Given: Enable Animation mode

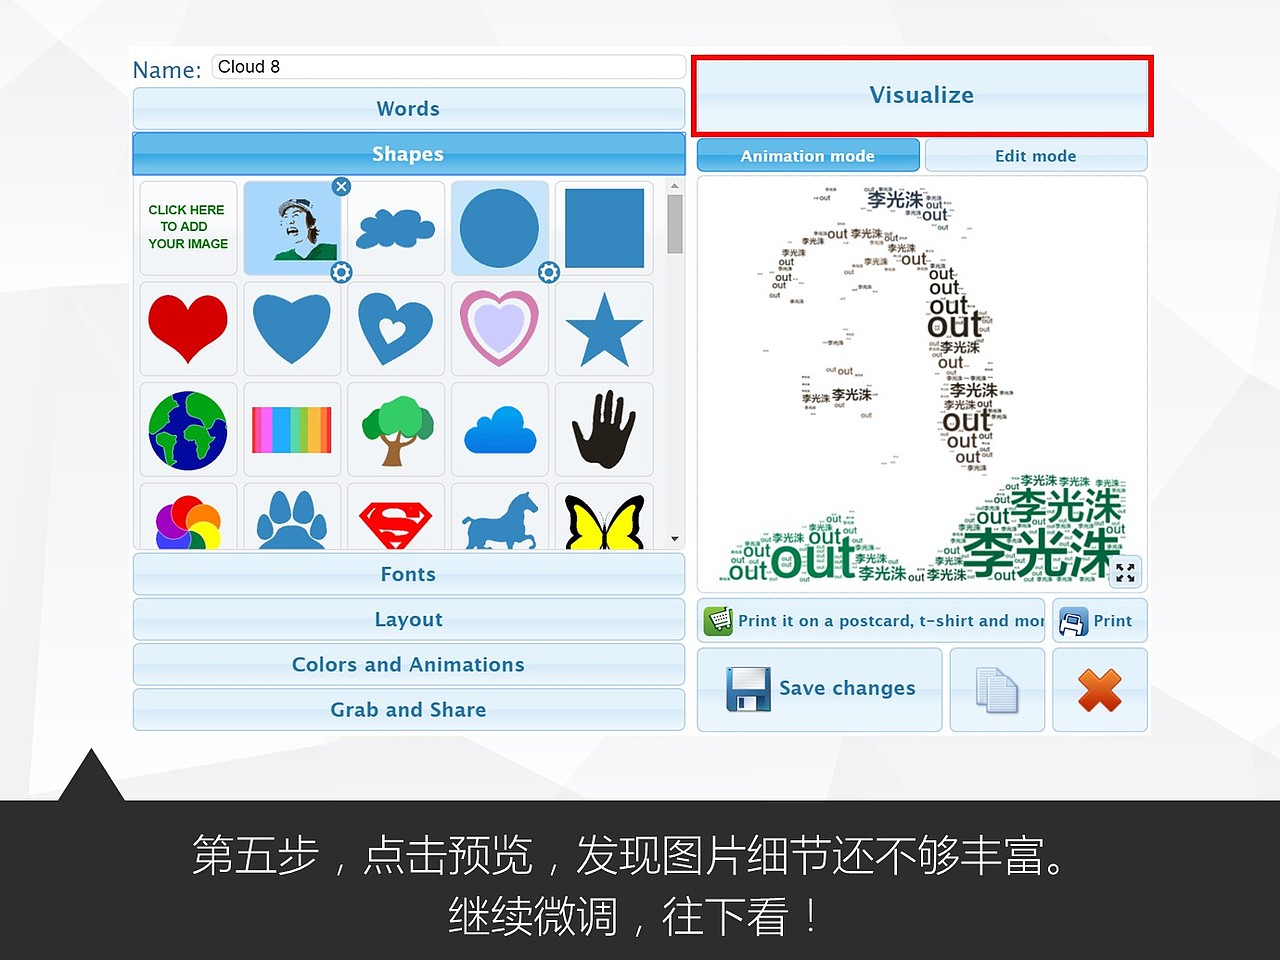Looking at the screenshot, I should (x=807, y=155).
